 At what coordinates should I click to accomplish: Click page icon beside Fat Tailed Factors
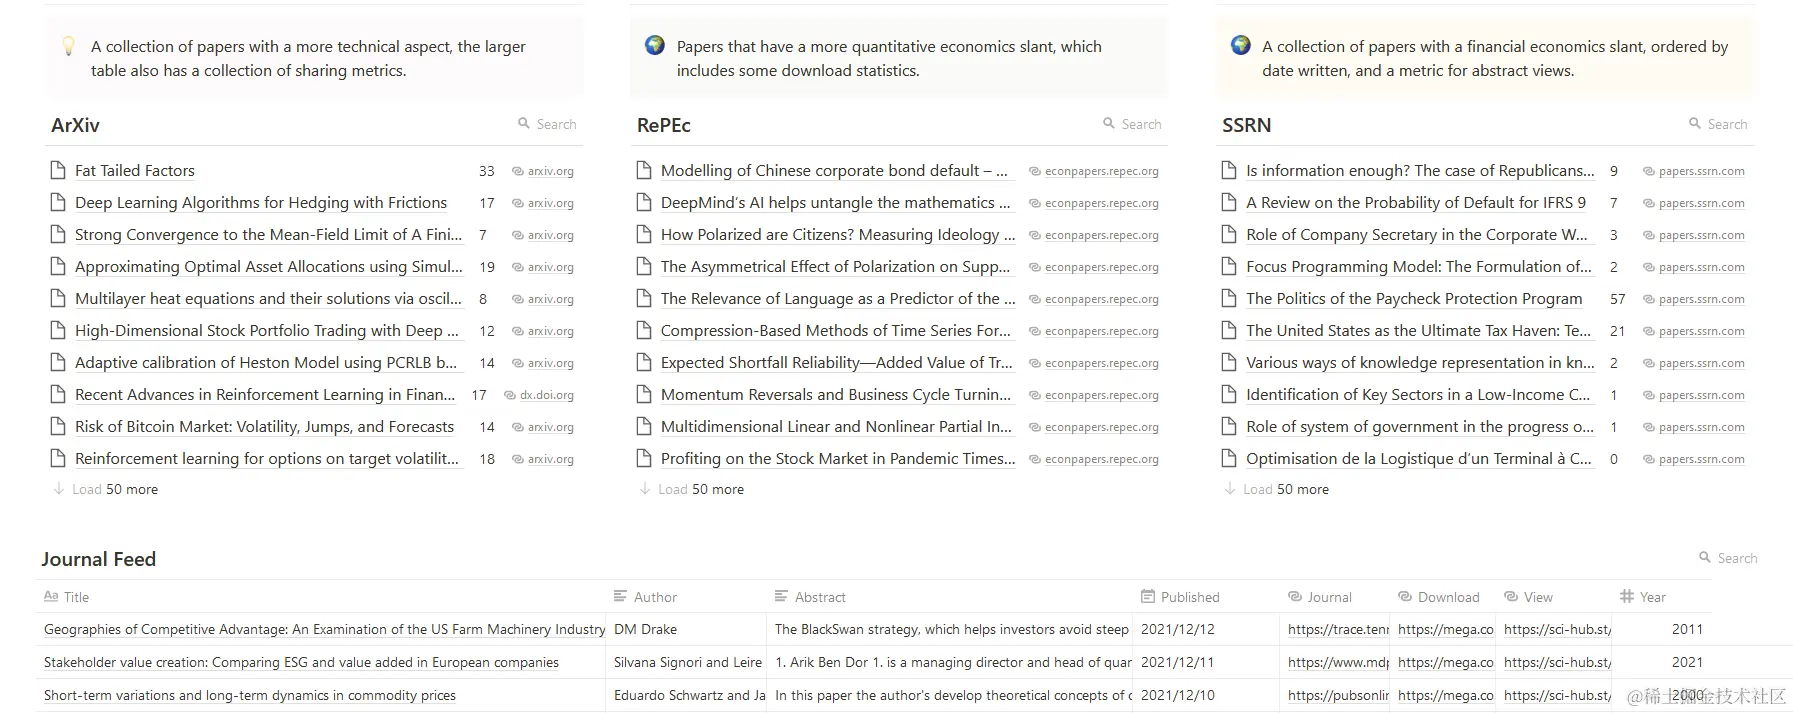pos(58,171)
